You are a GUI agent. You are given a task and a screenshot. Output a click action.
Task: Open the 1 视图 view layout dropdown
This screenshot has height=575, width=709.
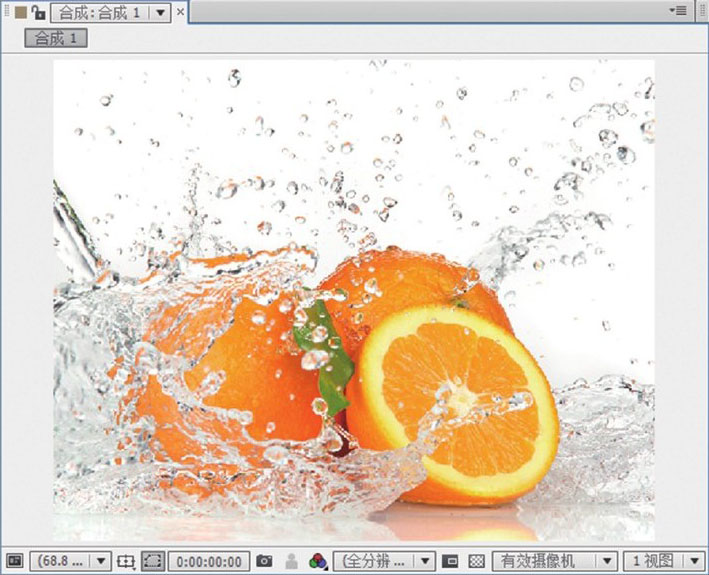tap(663, 562)
